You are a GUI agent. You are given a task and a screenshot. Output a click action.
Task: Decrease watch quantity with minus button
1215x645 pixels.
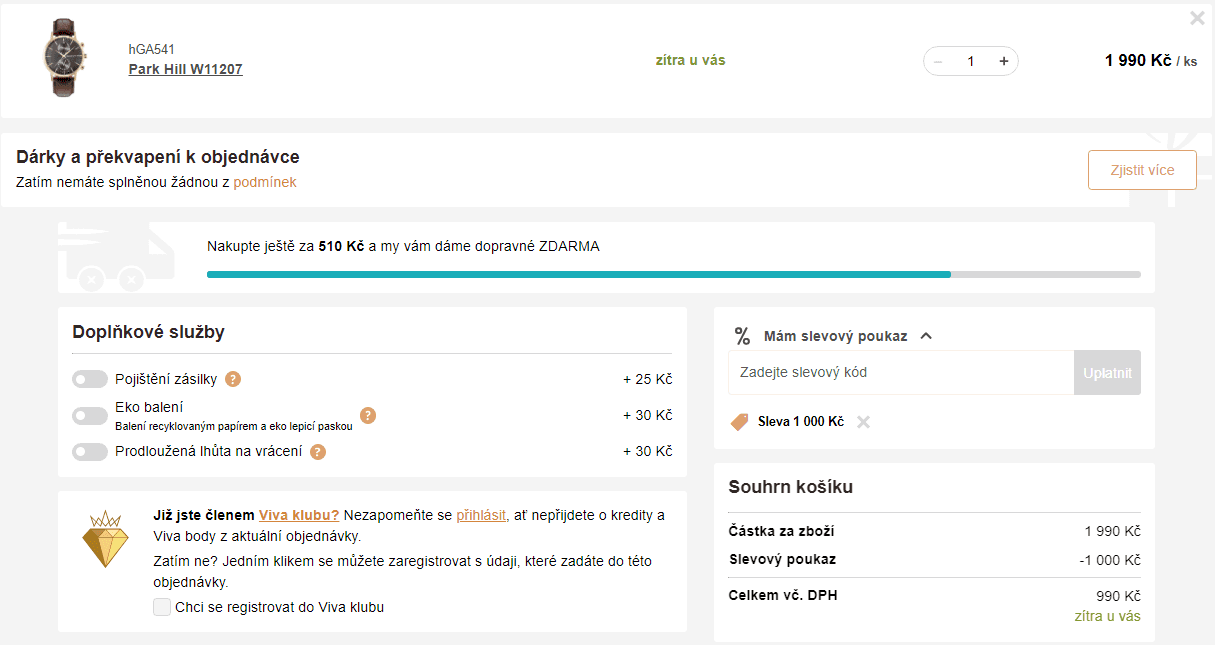click(938, 61)
